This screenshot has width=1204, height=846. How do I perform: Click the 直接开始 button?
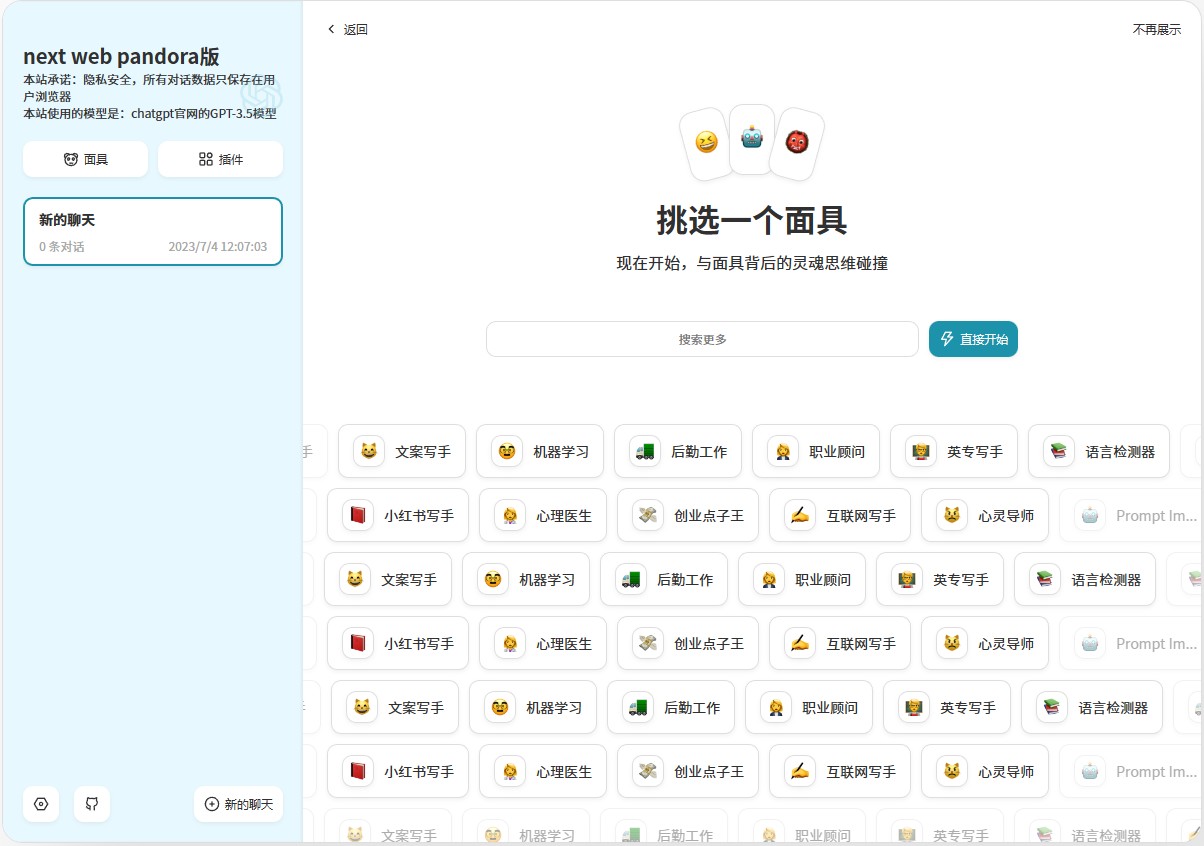(973, 339)
